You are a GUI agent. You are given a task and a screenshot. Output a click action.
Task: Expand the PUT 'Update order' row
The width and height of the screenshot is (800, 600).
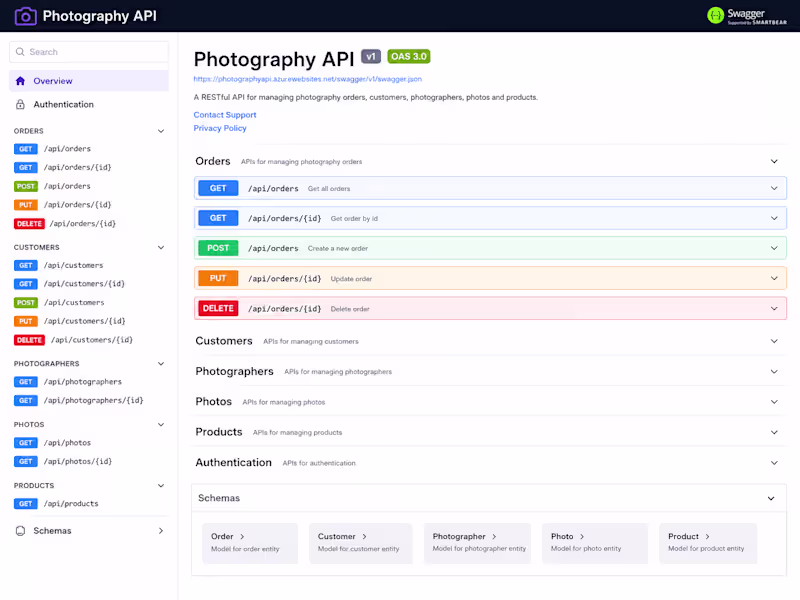click(490, 278)
